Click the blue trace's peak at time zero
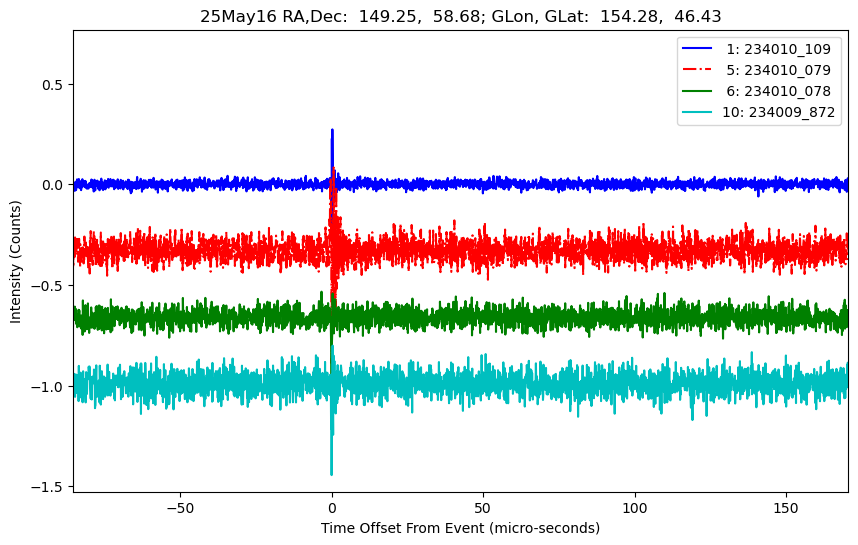Screen dimensions: 858x545 (332, 131)
